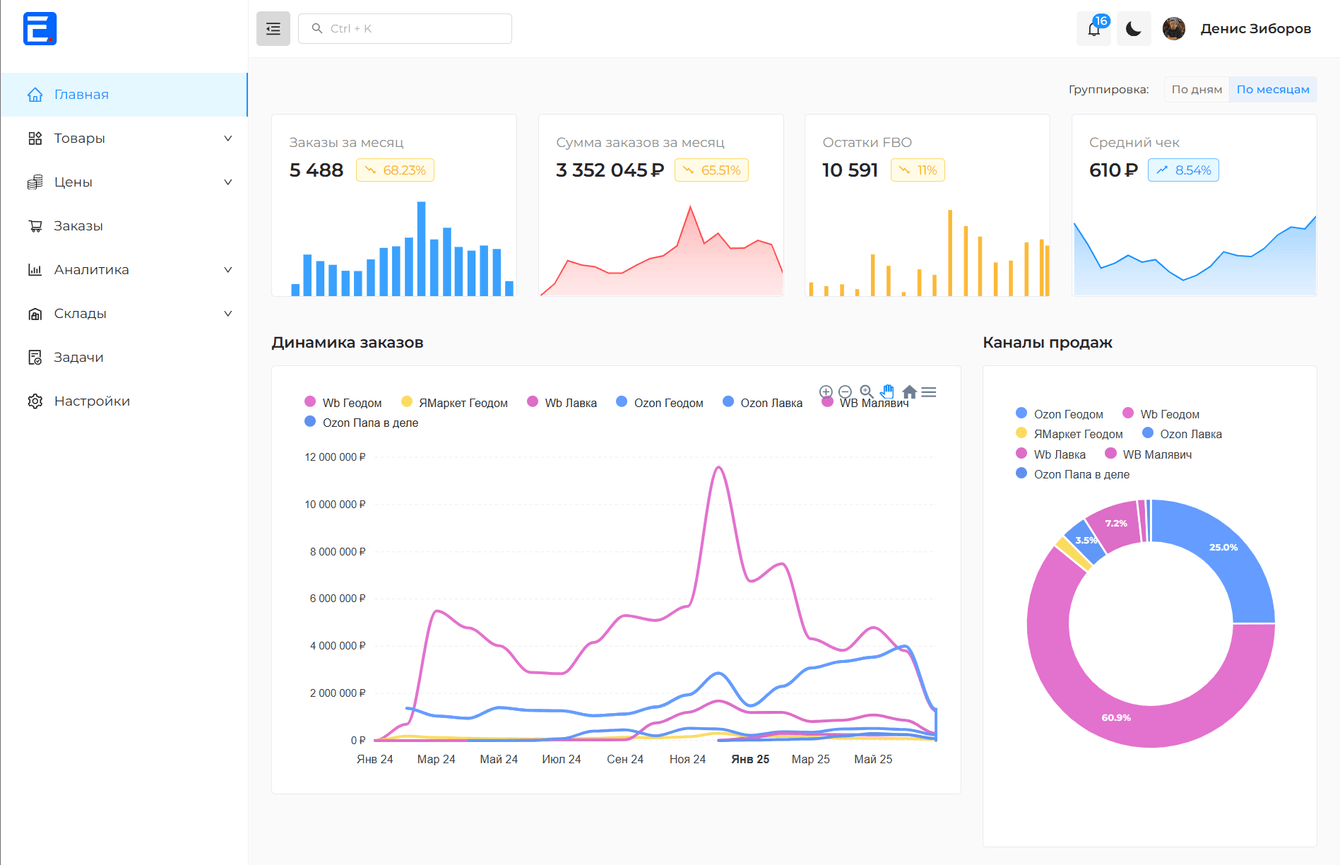Click the Денис Зиборов profile name

1255,28
